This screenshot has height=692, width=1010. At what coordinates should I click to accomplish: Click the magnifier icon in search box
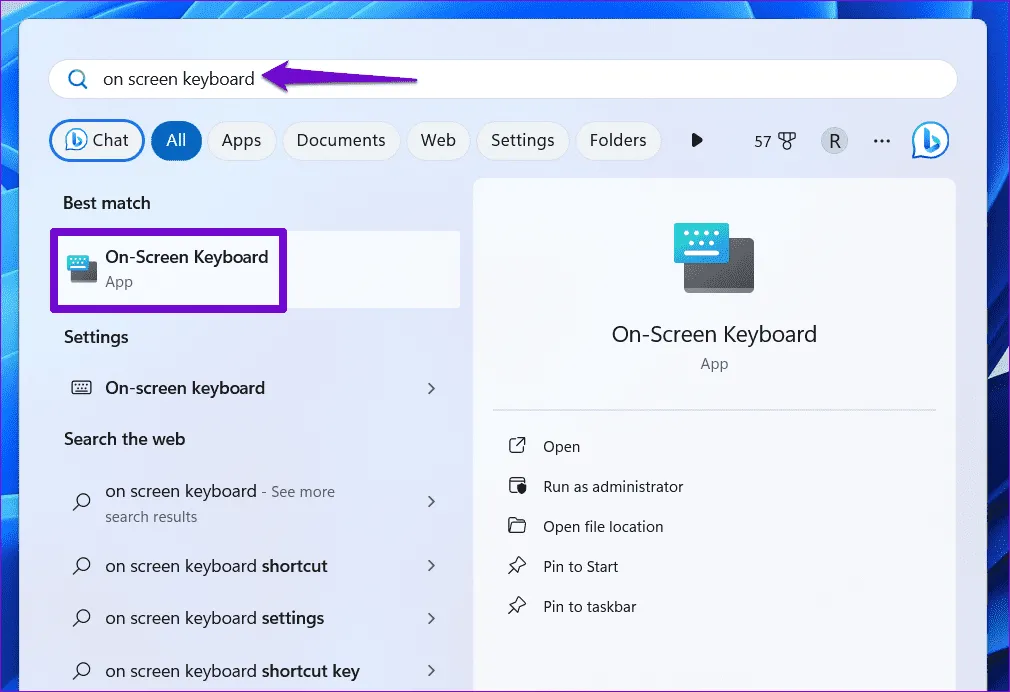click(77, 79)
